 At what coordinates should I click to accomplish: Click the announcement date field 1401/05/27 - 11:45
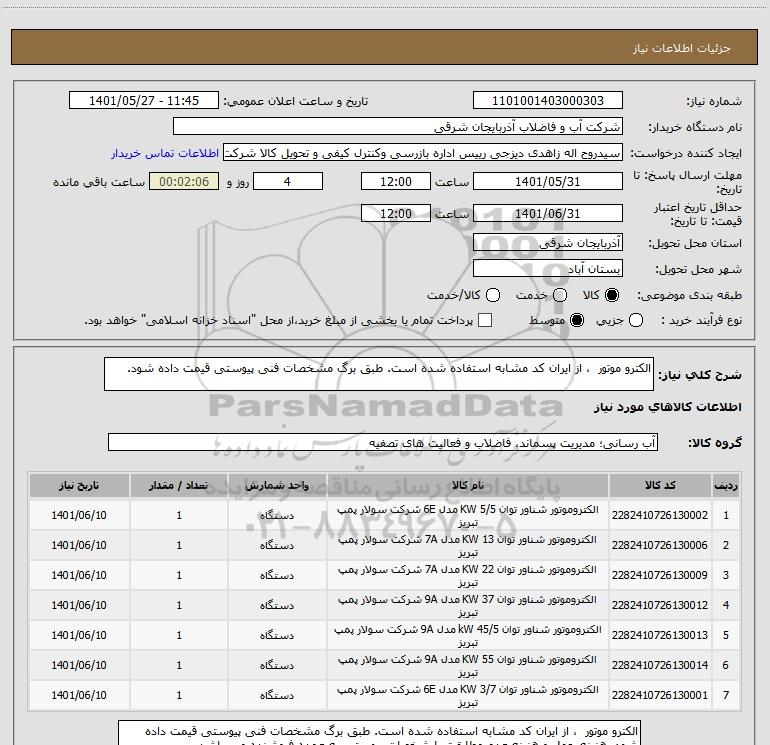coord(144,101)
